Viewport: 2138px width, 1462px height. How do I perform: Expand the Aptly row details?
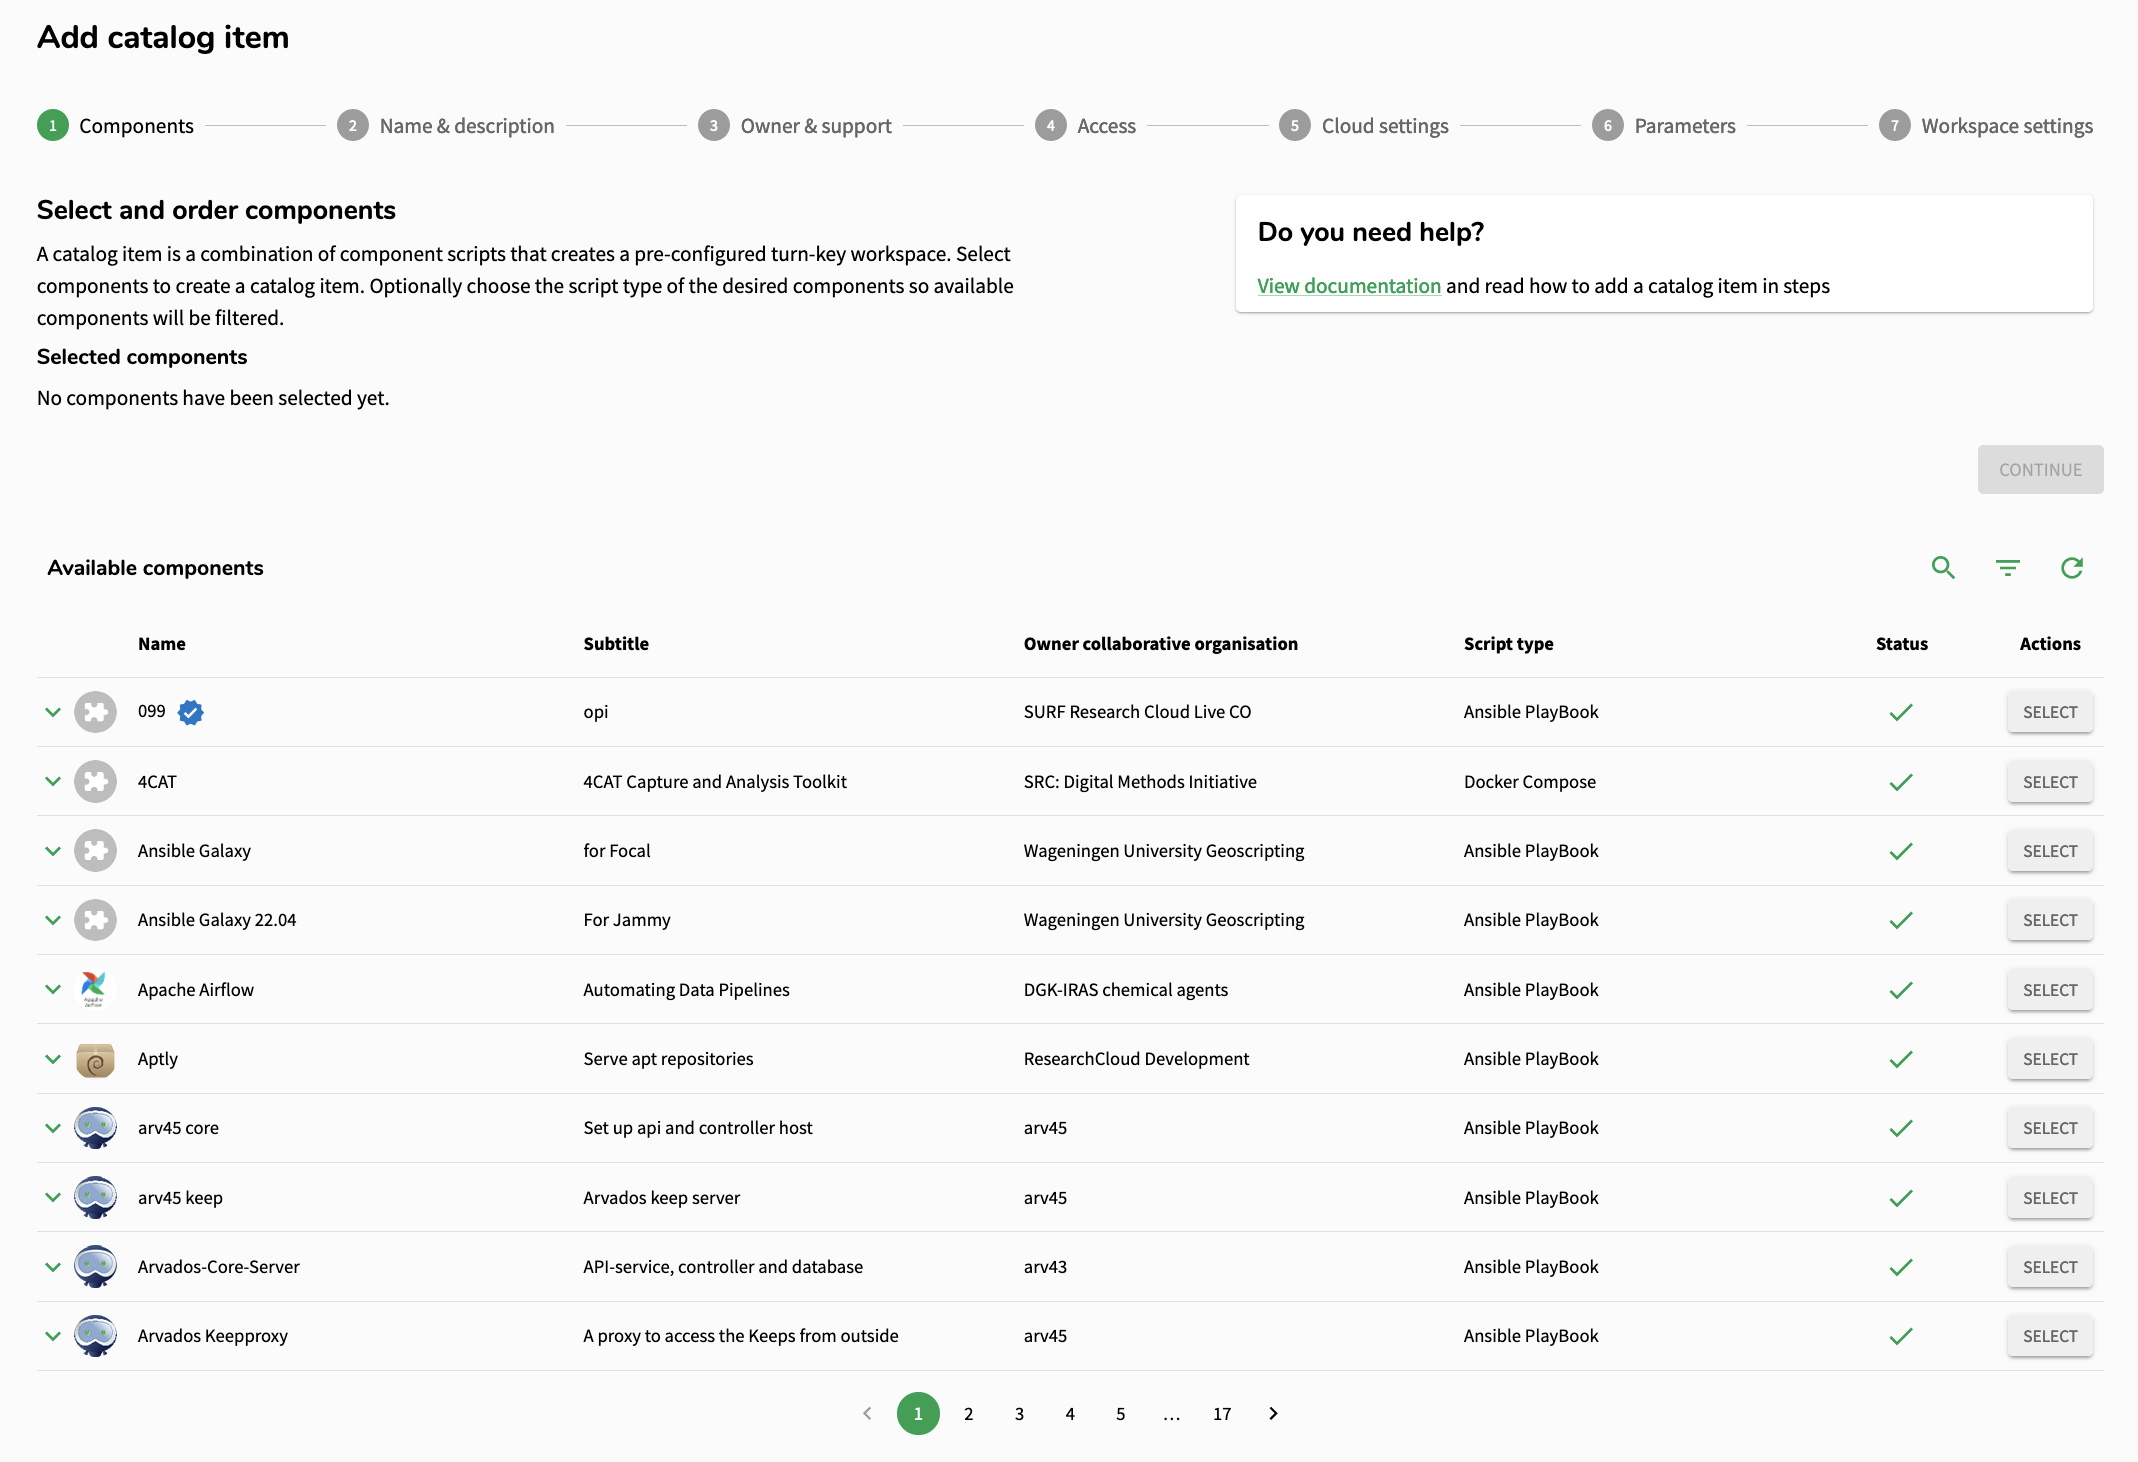(53, 1059)
